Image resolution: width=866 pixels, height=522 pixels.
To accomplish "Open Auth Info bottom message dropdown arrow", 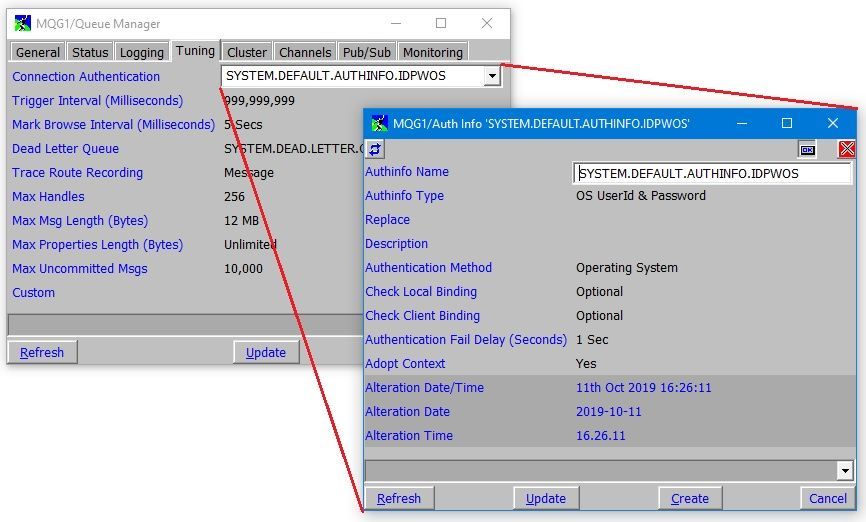I will coord(845,471).
